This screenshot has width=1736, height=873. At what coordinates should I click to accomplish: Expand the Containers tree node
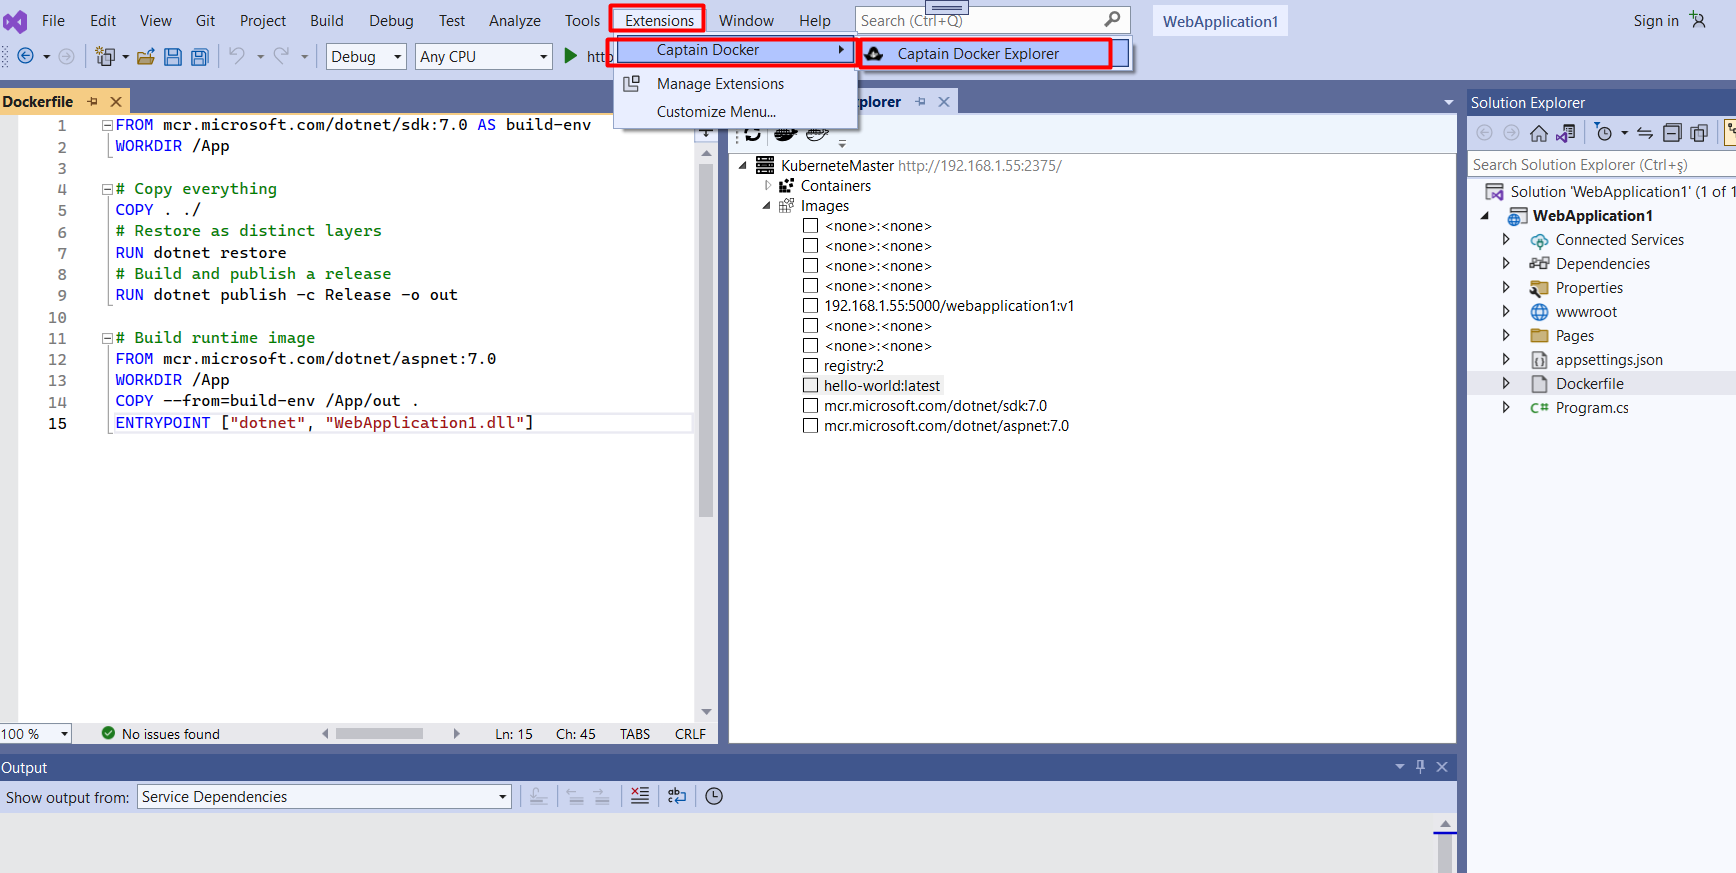(768, 186)
